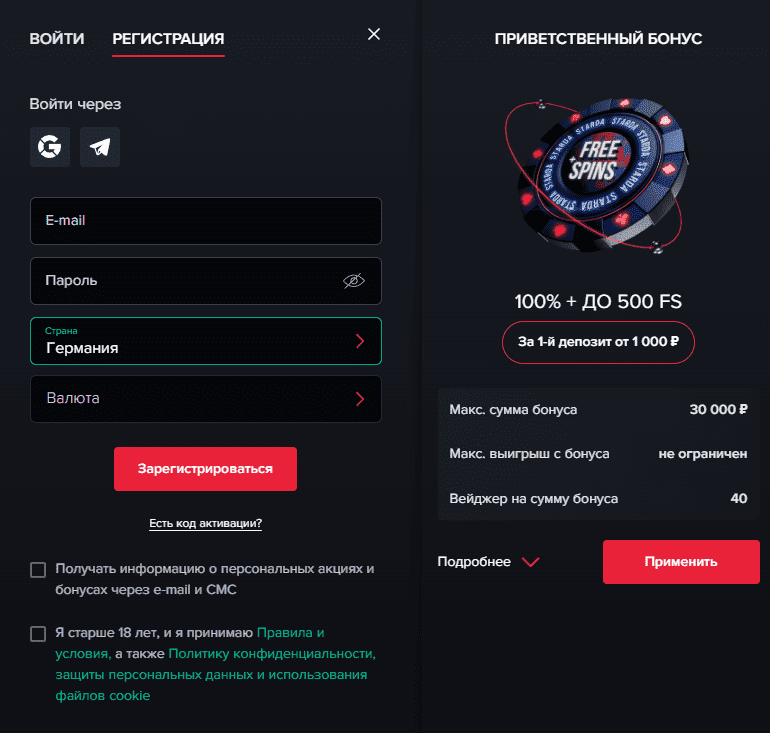Click the red chevron next to Подробнее
770x733 pixels.
click(x=530, y=562)
